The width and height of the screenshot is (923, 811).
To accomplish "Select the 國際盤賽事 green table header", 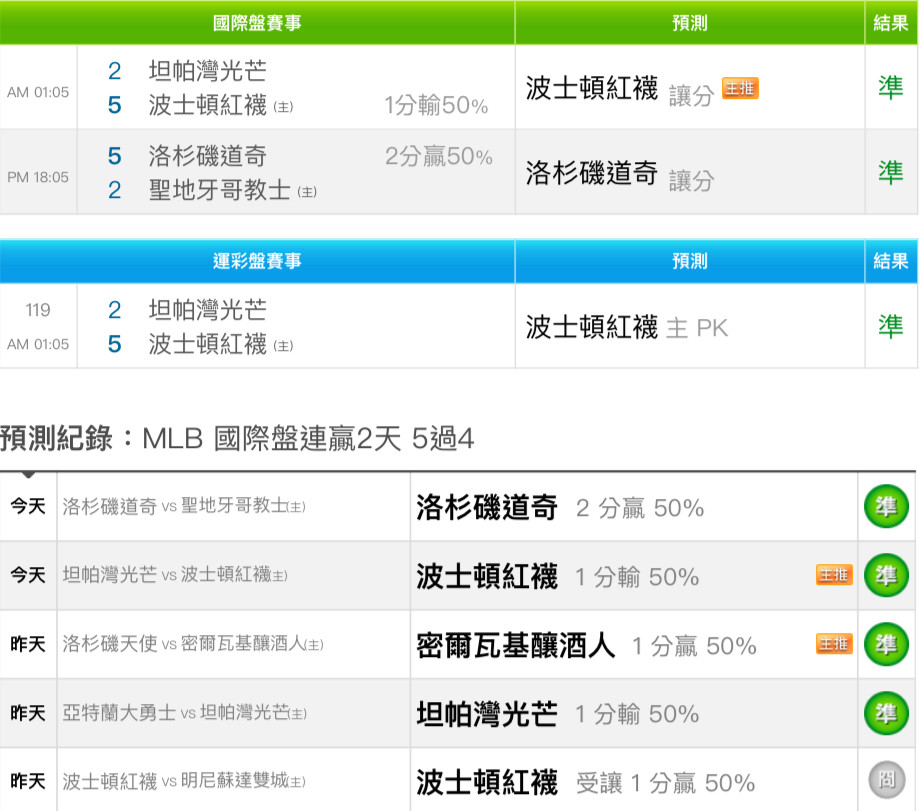I will pyautogui.click(x=257, y=22).
